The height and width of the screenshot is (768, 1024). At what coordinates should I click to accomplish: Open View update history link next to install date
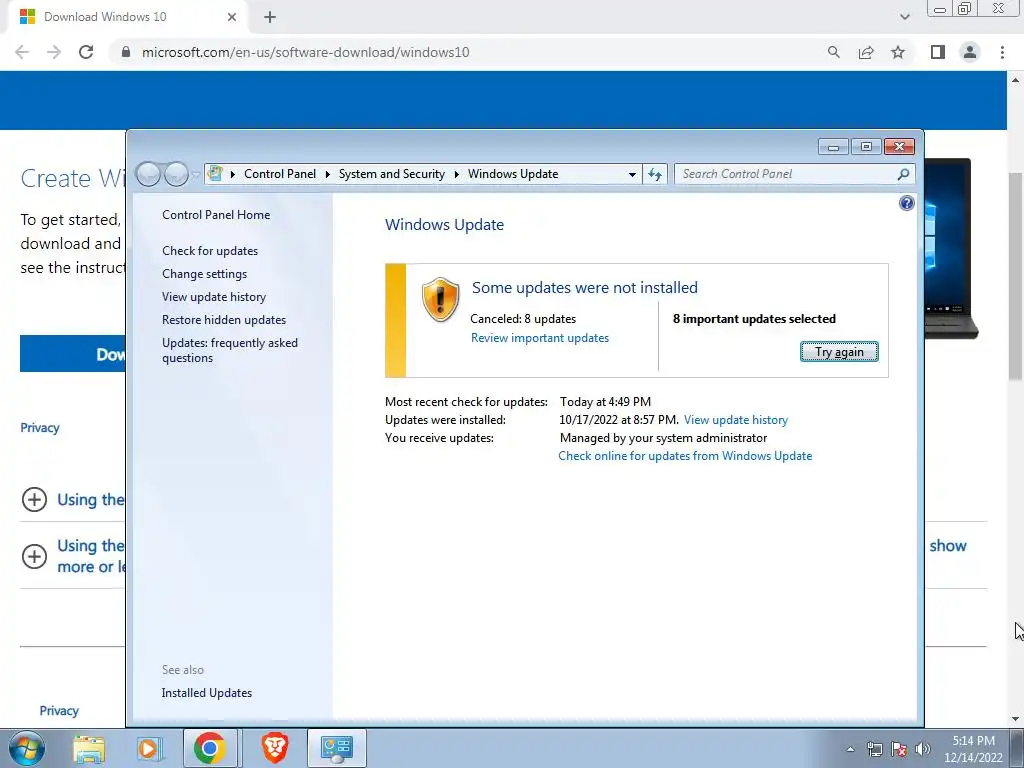[x=735, y=420]
